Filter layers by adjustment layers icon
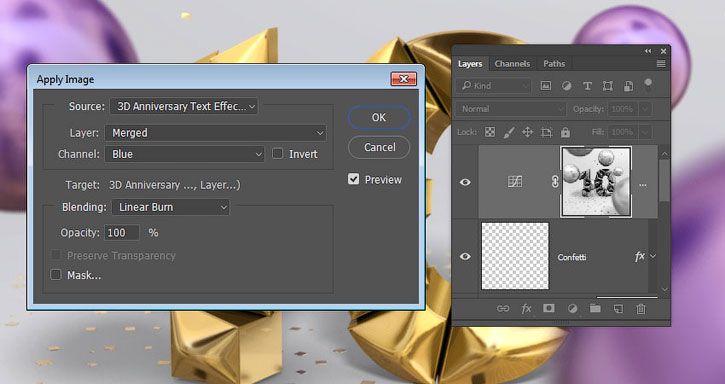Image resolution: width=725 pixels, height=384 pixels. click(x=566, y=86)
